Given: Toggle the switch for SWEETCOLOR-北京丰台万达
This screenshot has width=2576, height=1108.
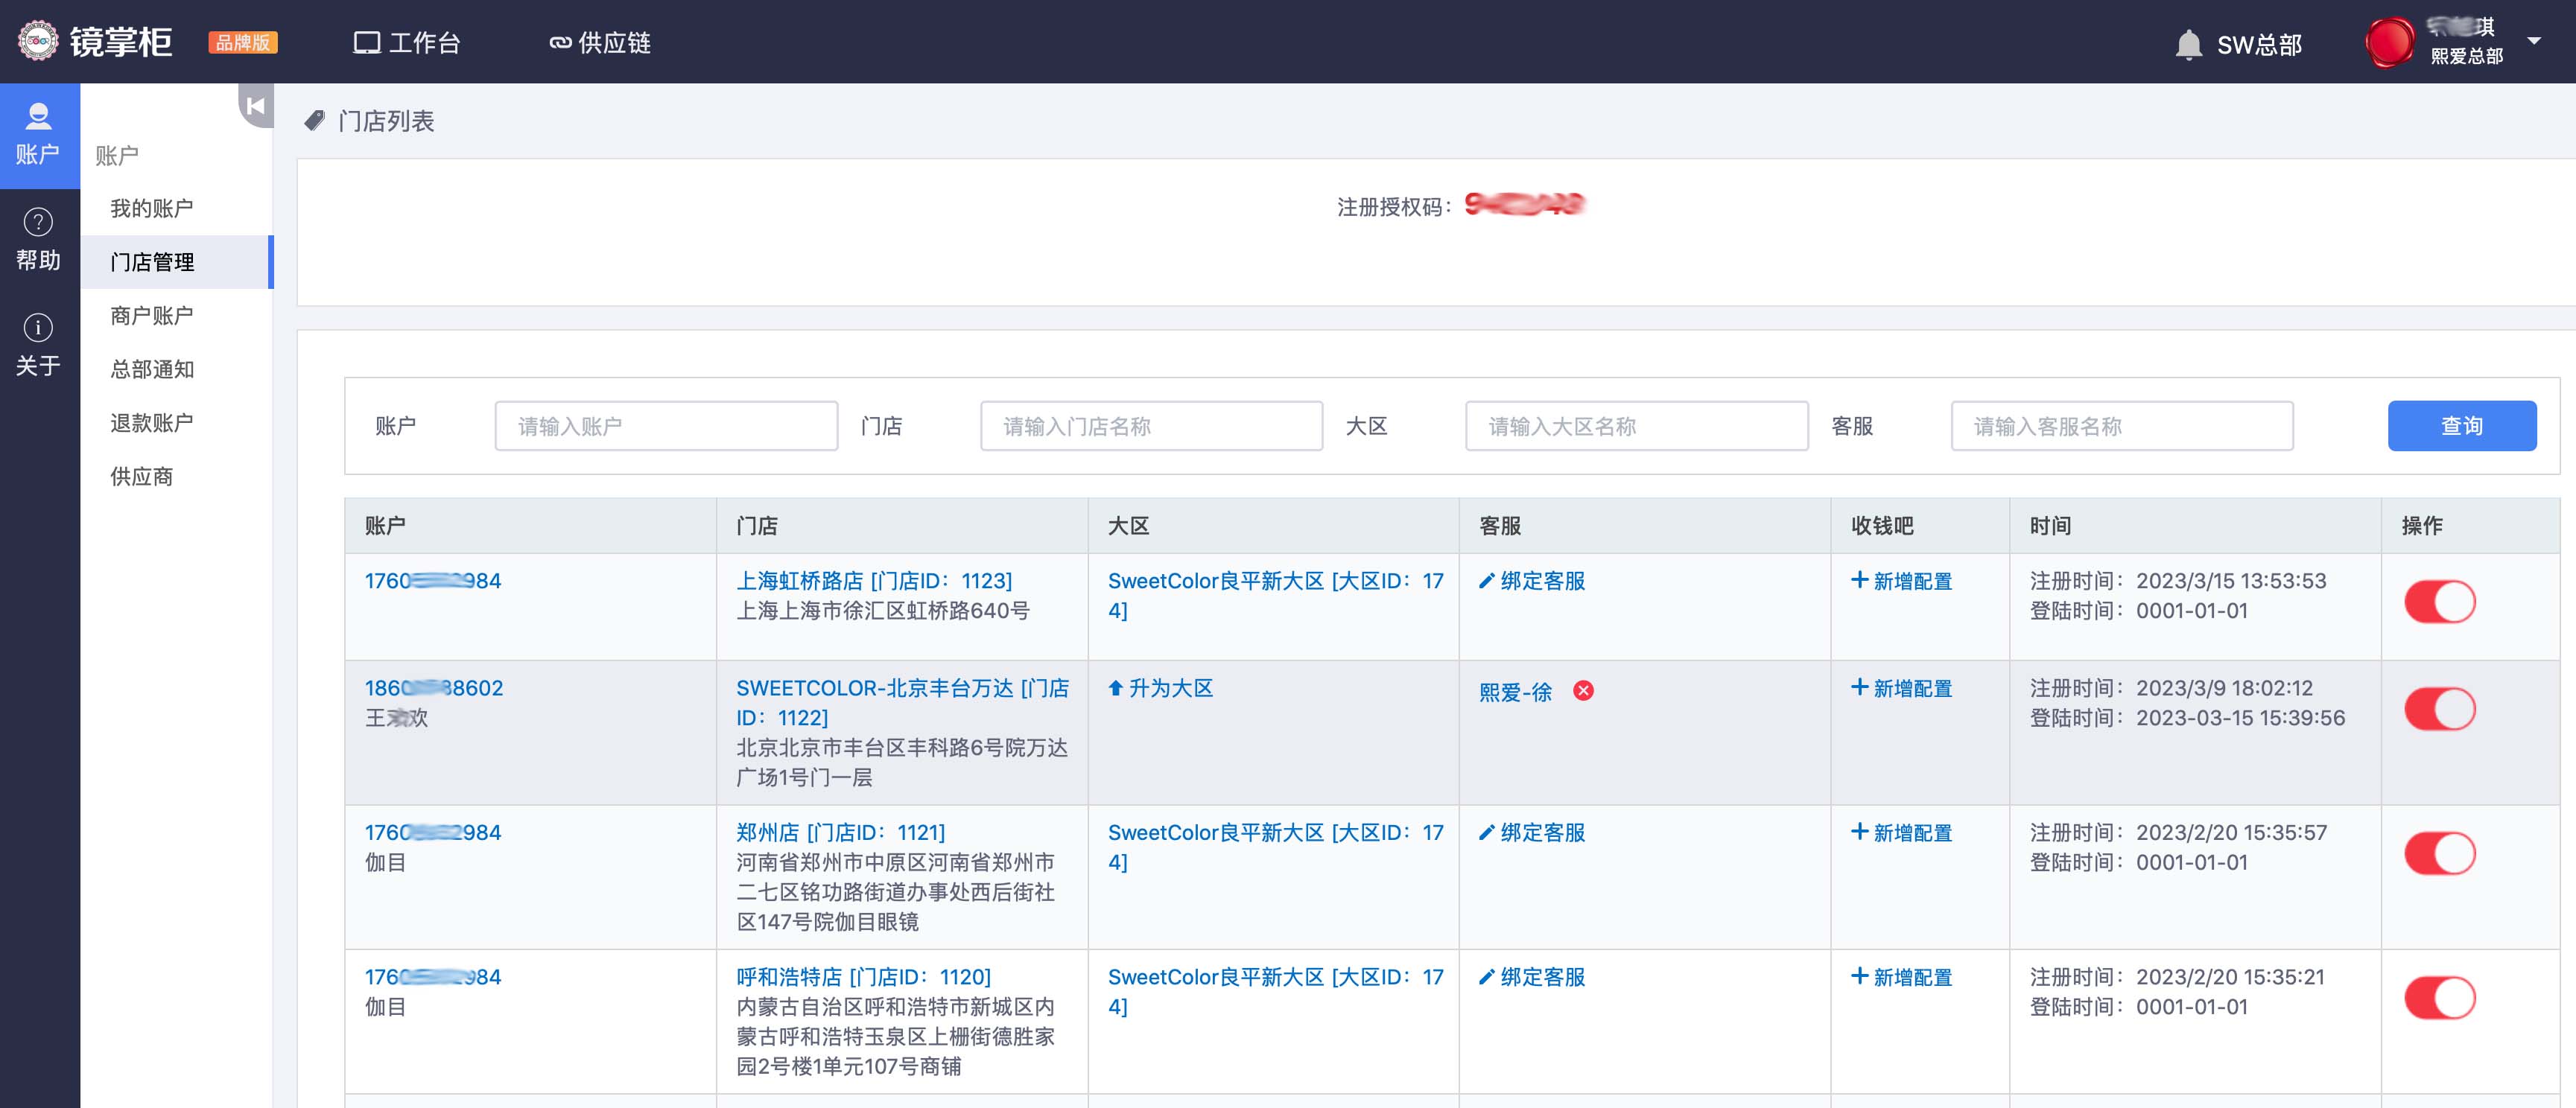Looking at the screenshot, I should (x=2439, y=709).
